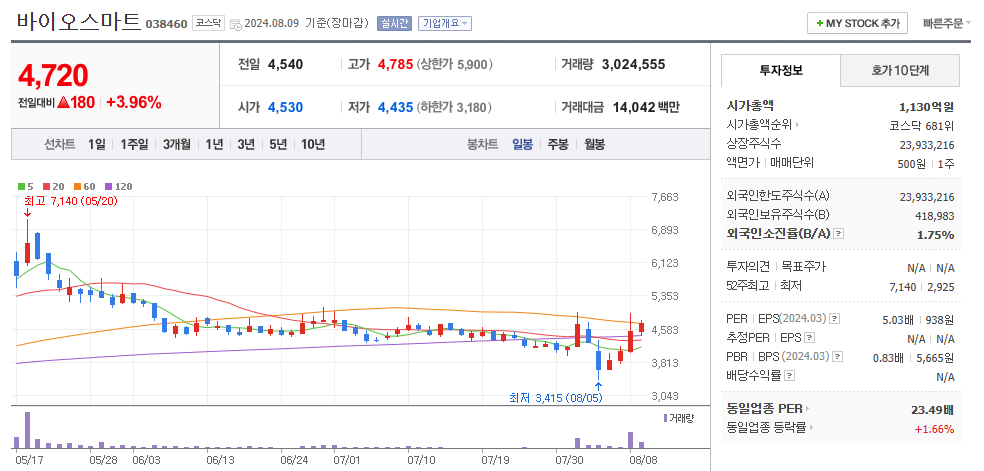This screenshot has width=984, height=471.
Task: Open help icon beside 추정PER EPS
Action: [810, 337]
